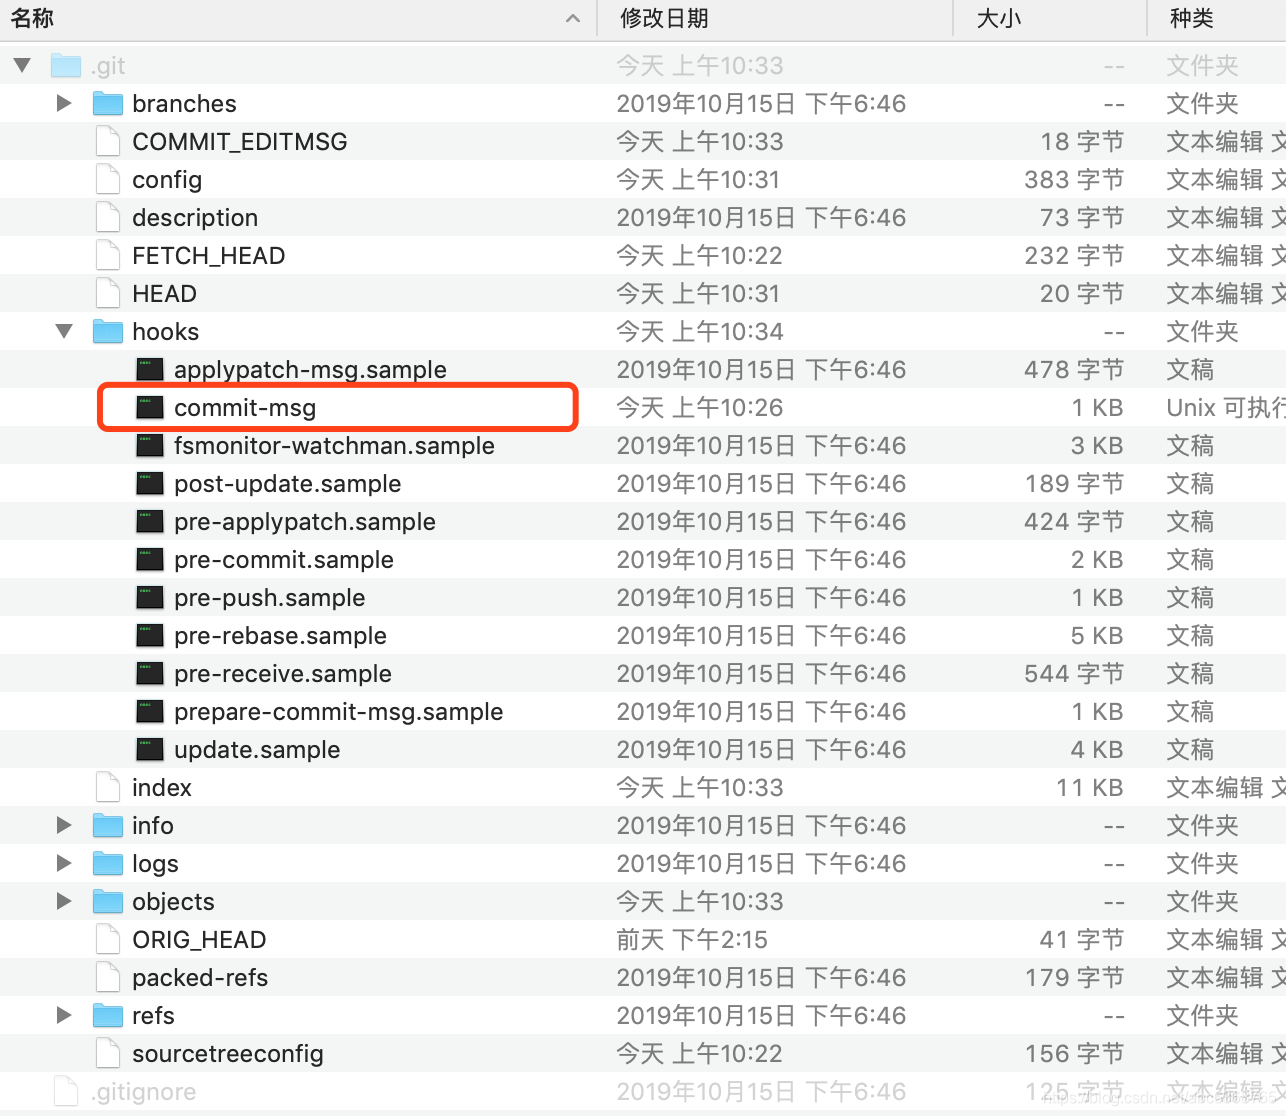Click the 179 字节 size of packed-refs
The image size is (1286, 1116).
(1075, 978)
